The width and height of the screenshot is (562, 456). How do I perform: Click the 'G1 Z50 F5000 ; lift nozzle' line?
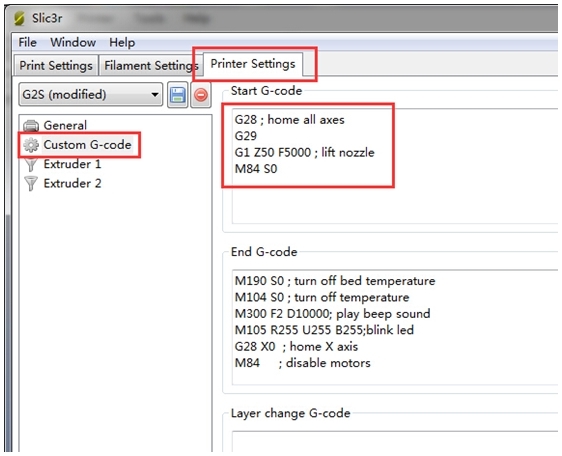click(304, 153)
